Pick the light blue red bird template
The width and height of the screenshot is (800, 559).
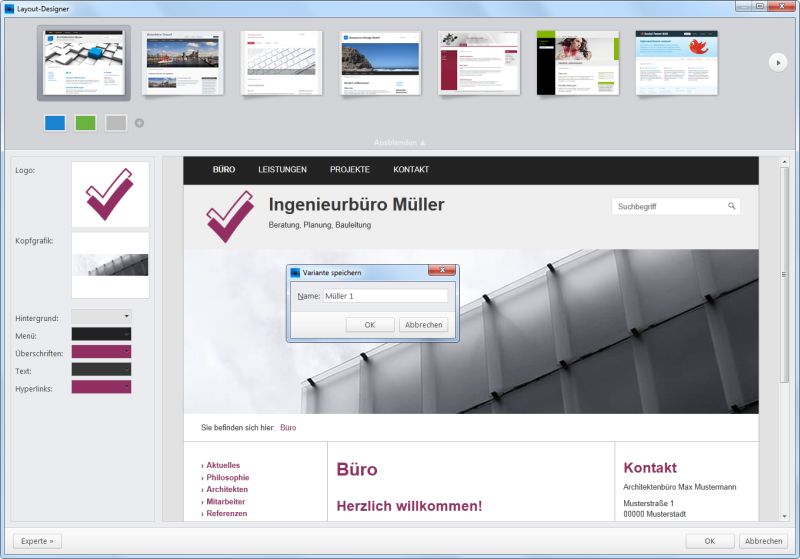(x=677, y=63)
